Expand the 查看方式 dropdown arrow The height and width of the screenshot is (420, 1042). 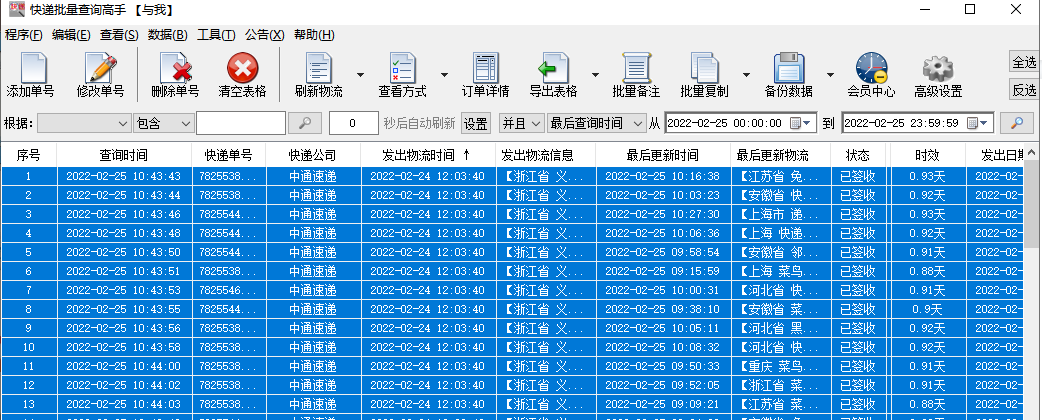tap(444, 74)
